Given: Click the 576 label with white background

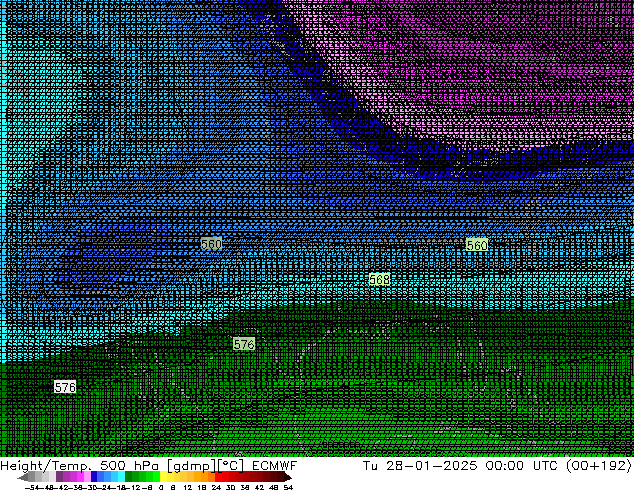Looking at the screenshot, I should coord(65,387).
